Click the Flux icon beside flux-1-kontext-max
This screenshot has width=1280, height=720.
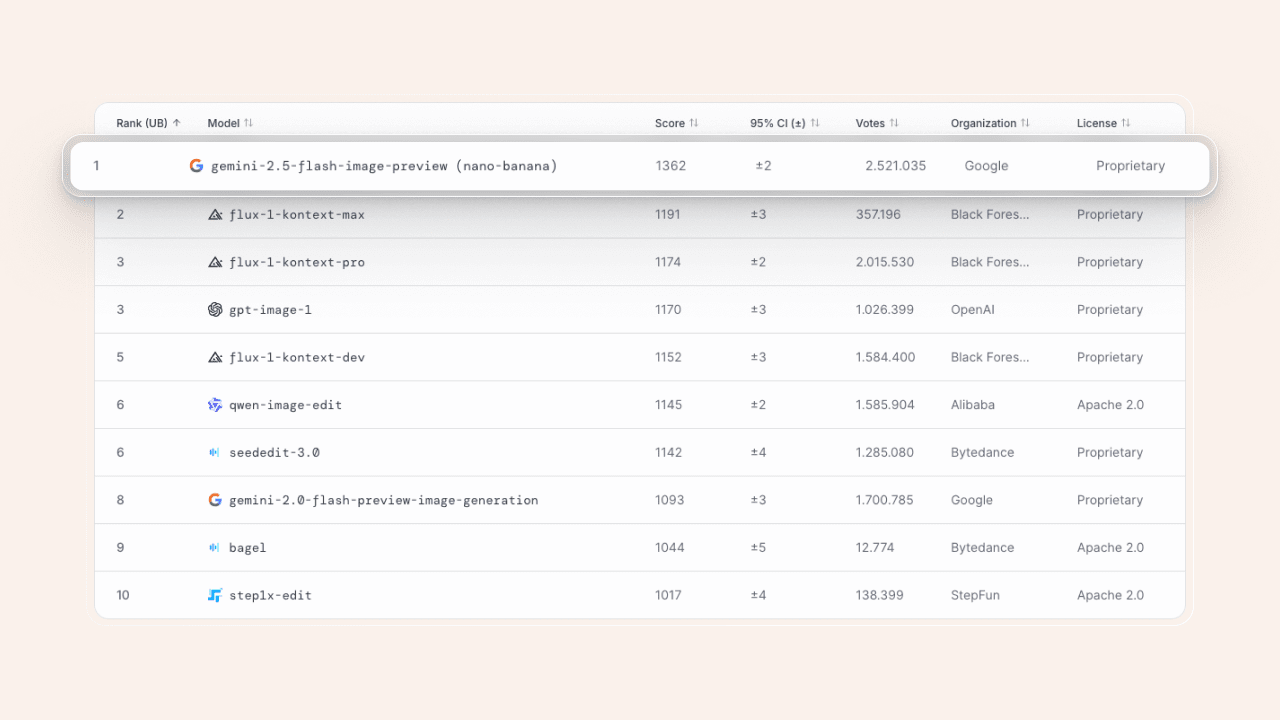tap(215, 214)
